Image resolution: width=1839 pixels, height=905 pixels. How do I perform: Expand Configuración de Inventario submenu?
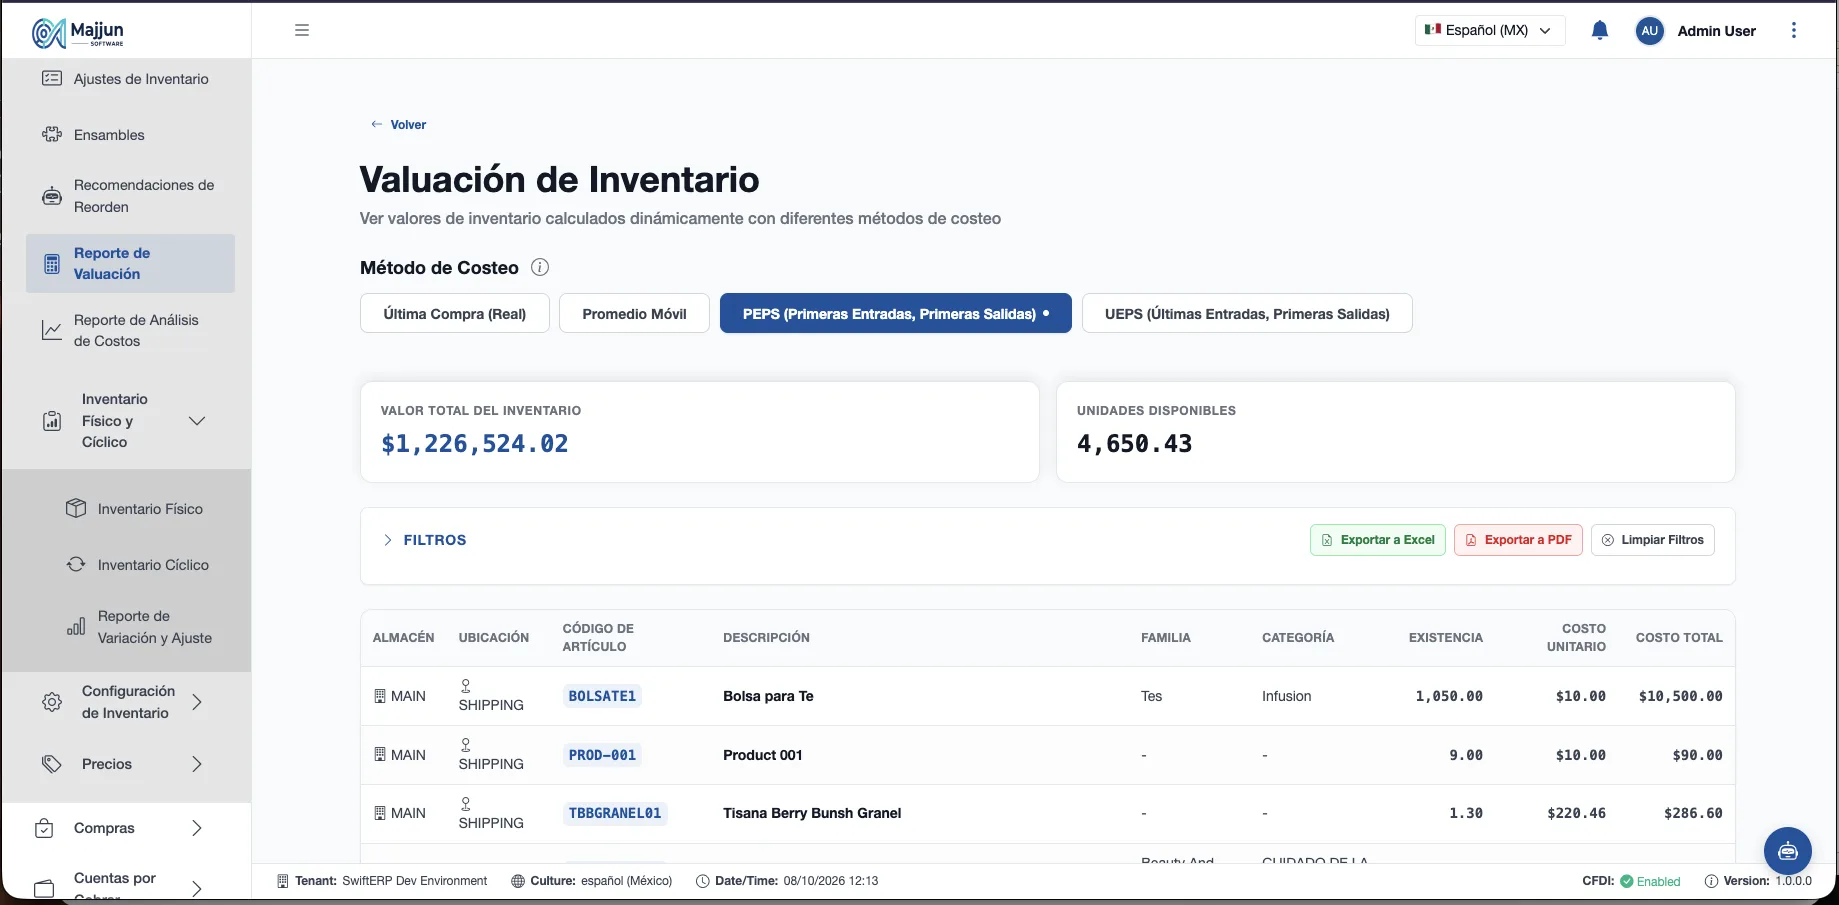pos(197,702)
